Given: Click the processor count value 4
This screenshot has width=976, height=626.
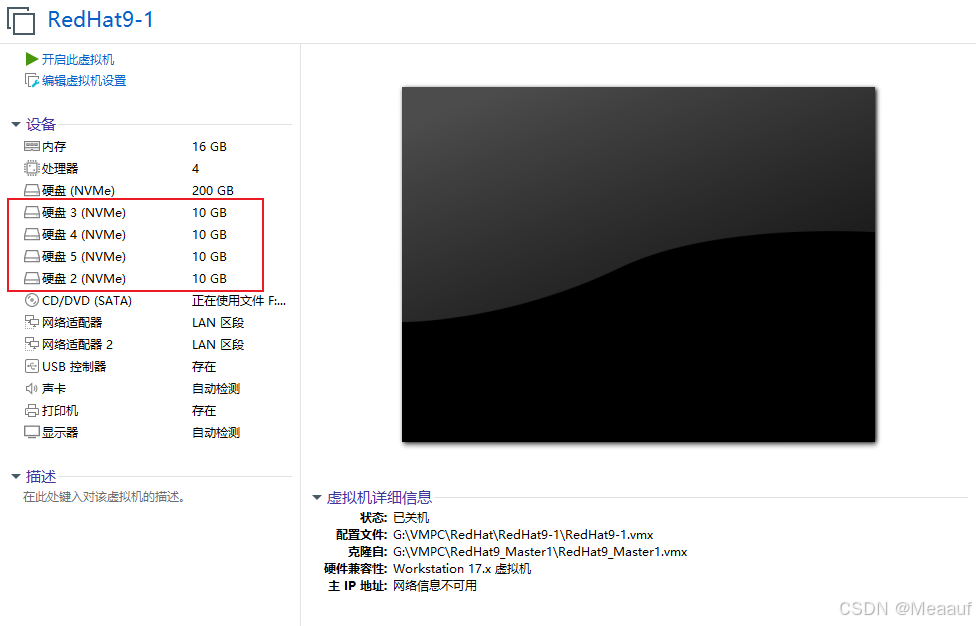Looking at the screenshot, I should [195, 169].
